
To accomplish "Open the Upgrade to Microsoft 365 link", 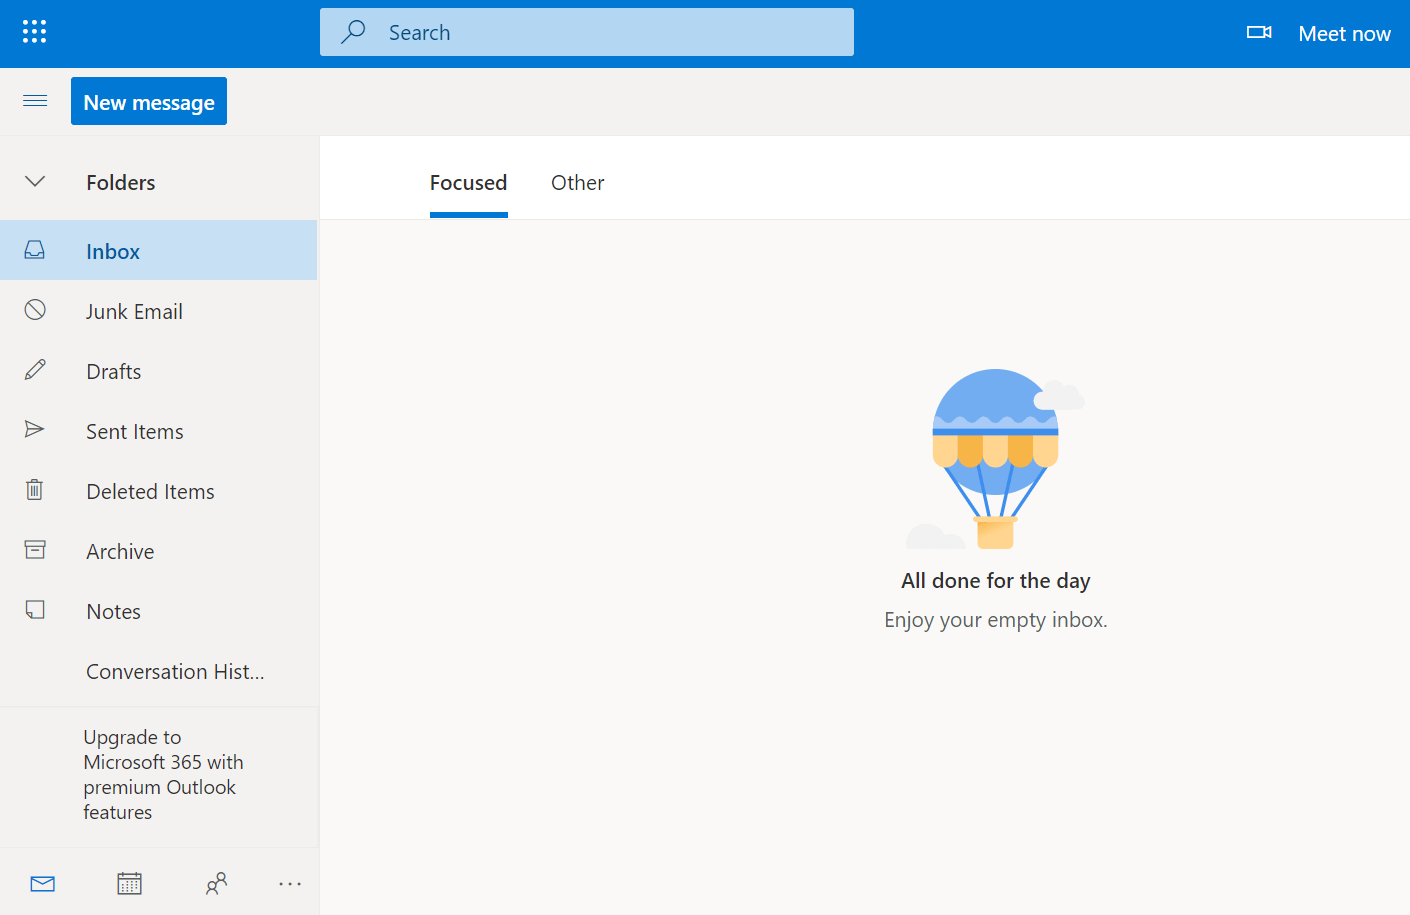I will [x=163, y=774].
